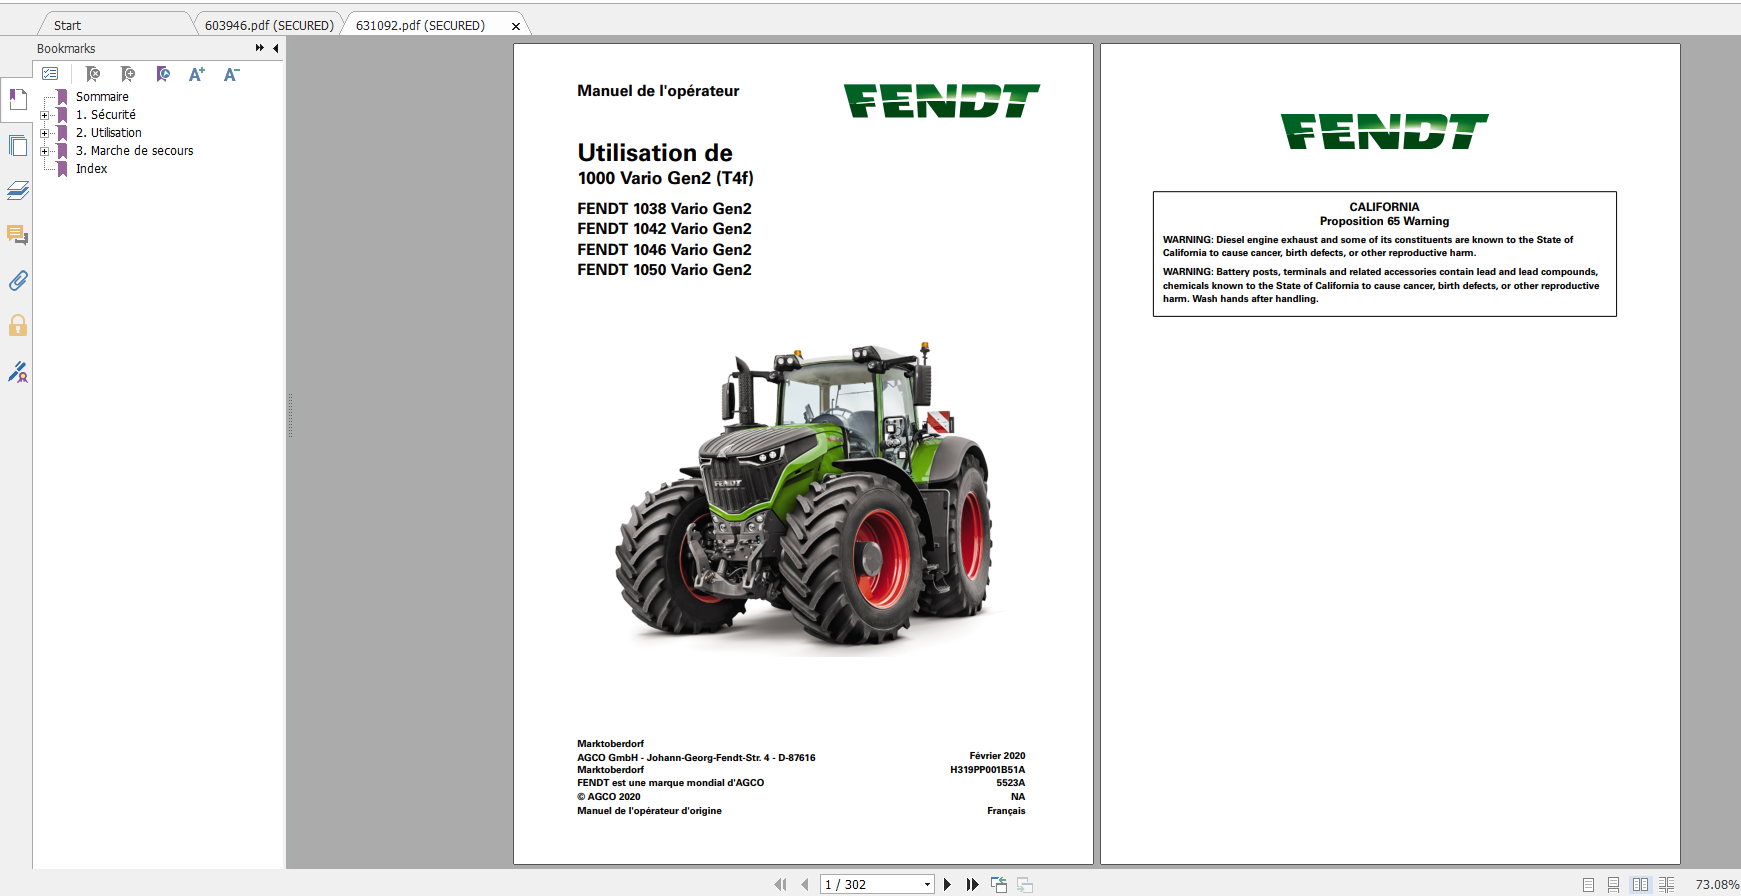1741x896 pixels.
Task: Jump to the last page
Action: coord(972,884)
